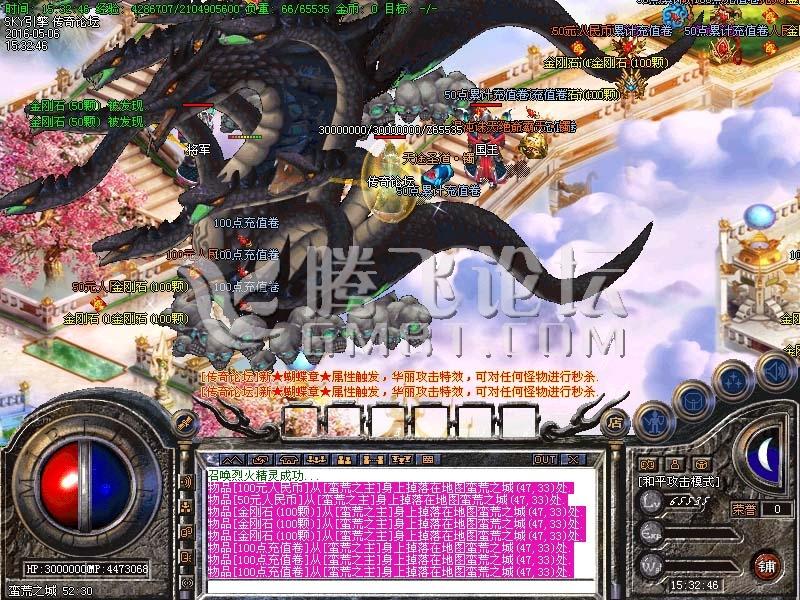This screenshot has height=600, width=800.
Task: Select the second quick item belt slot
Action: coord(343,421)
